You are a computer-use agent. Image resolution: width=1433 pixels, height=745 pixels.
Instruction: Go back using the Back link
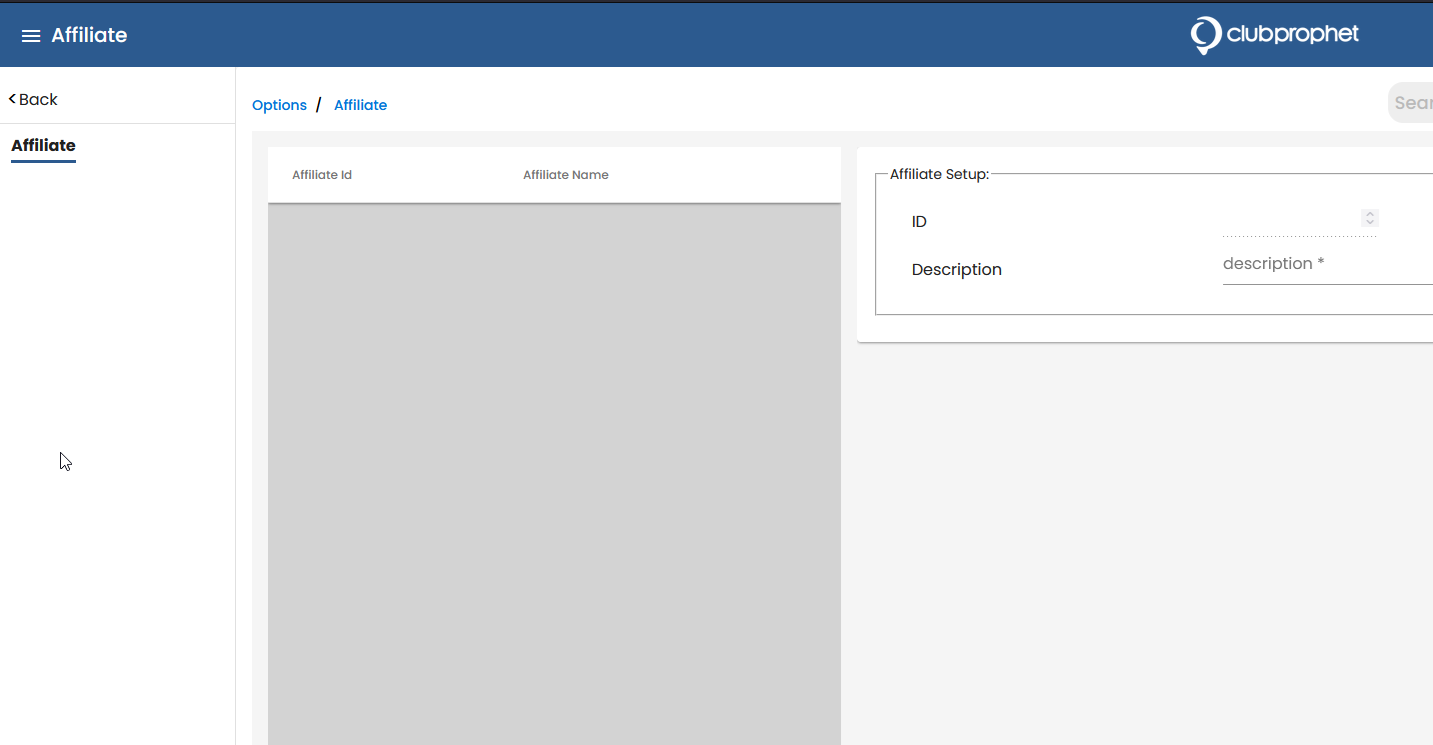coord(33,99)
